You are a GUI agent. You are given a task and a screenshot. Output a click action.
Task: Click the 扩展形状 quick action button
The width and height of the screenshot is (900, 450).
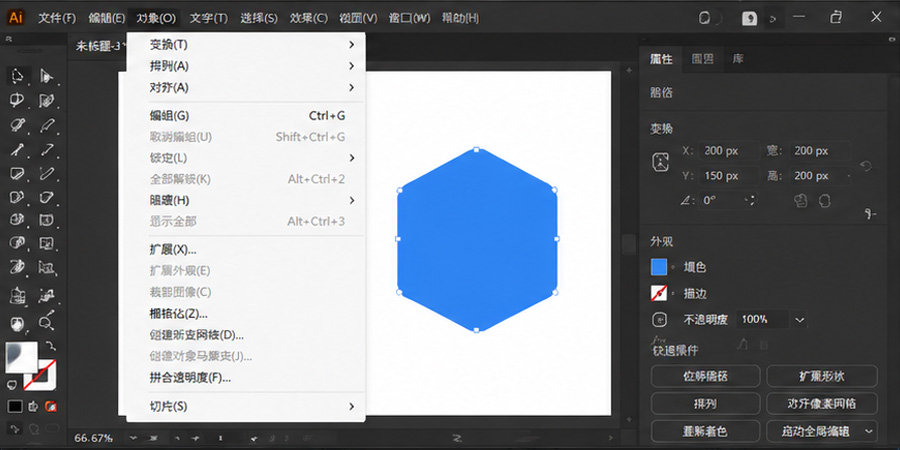click(x=822, y=377)
